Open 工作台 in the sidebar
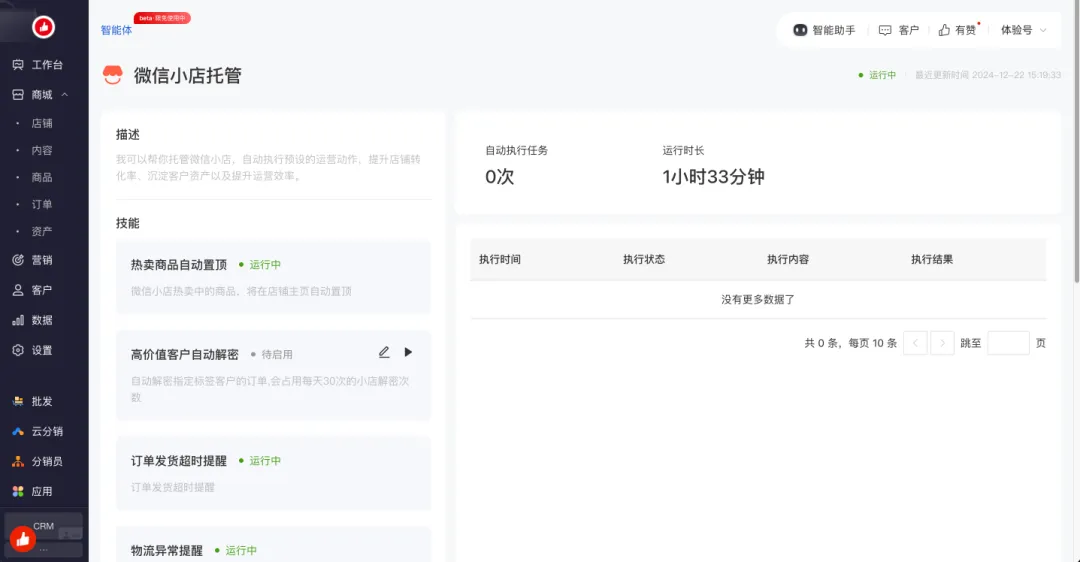Image resolution: width=1080 pixels, height=562 pixels. 46,65
